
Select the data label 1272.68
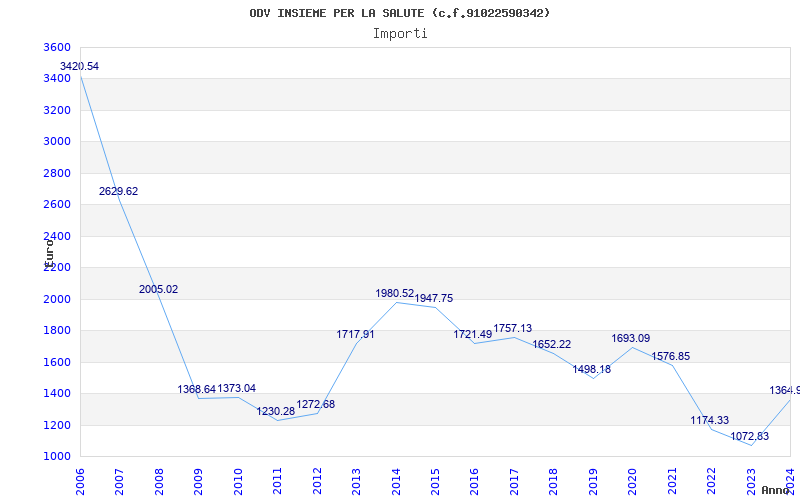(x=316, y=405)
